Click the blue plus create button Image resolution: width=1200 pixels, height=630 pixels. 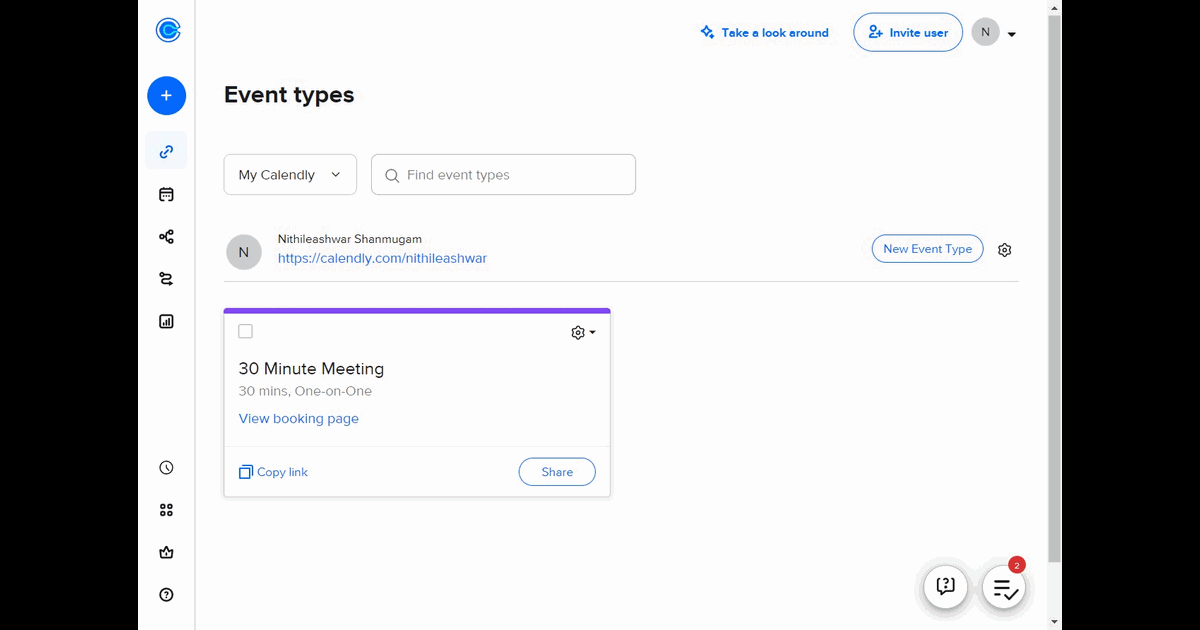tap(166, 96)
